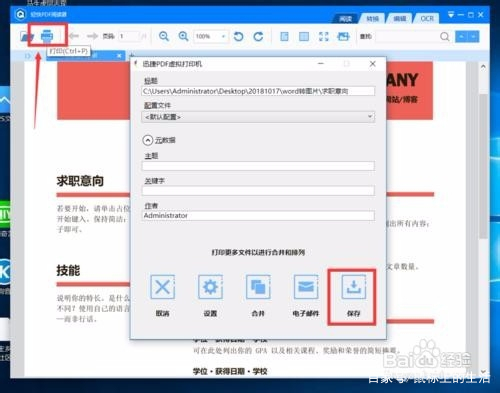
Task: Open the 100% zoom level dropdown
Action: pos(211,36)
